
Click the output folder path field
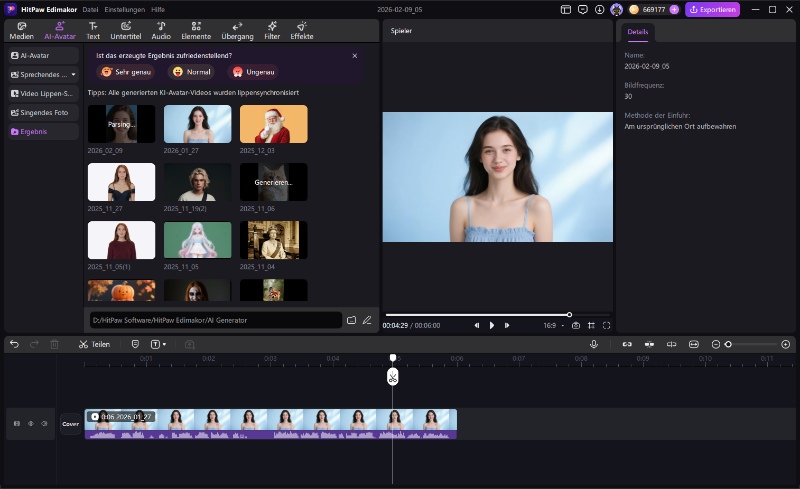216,320
